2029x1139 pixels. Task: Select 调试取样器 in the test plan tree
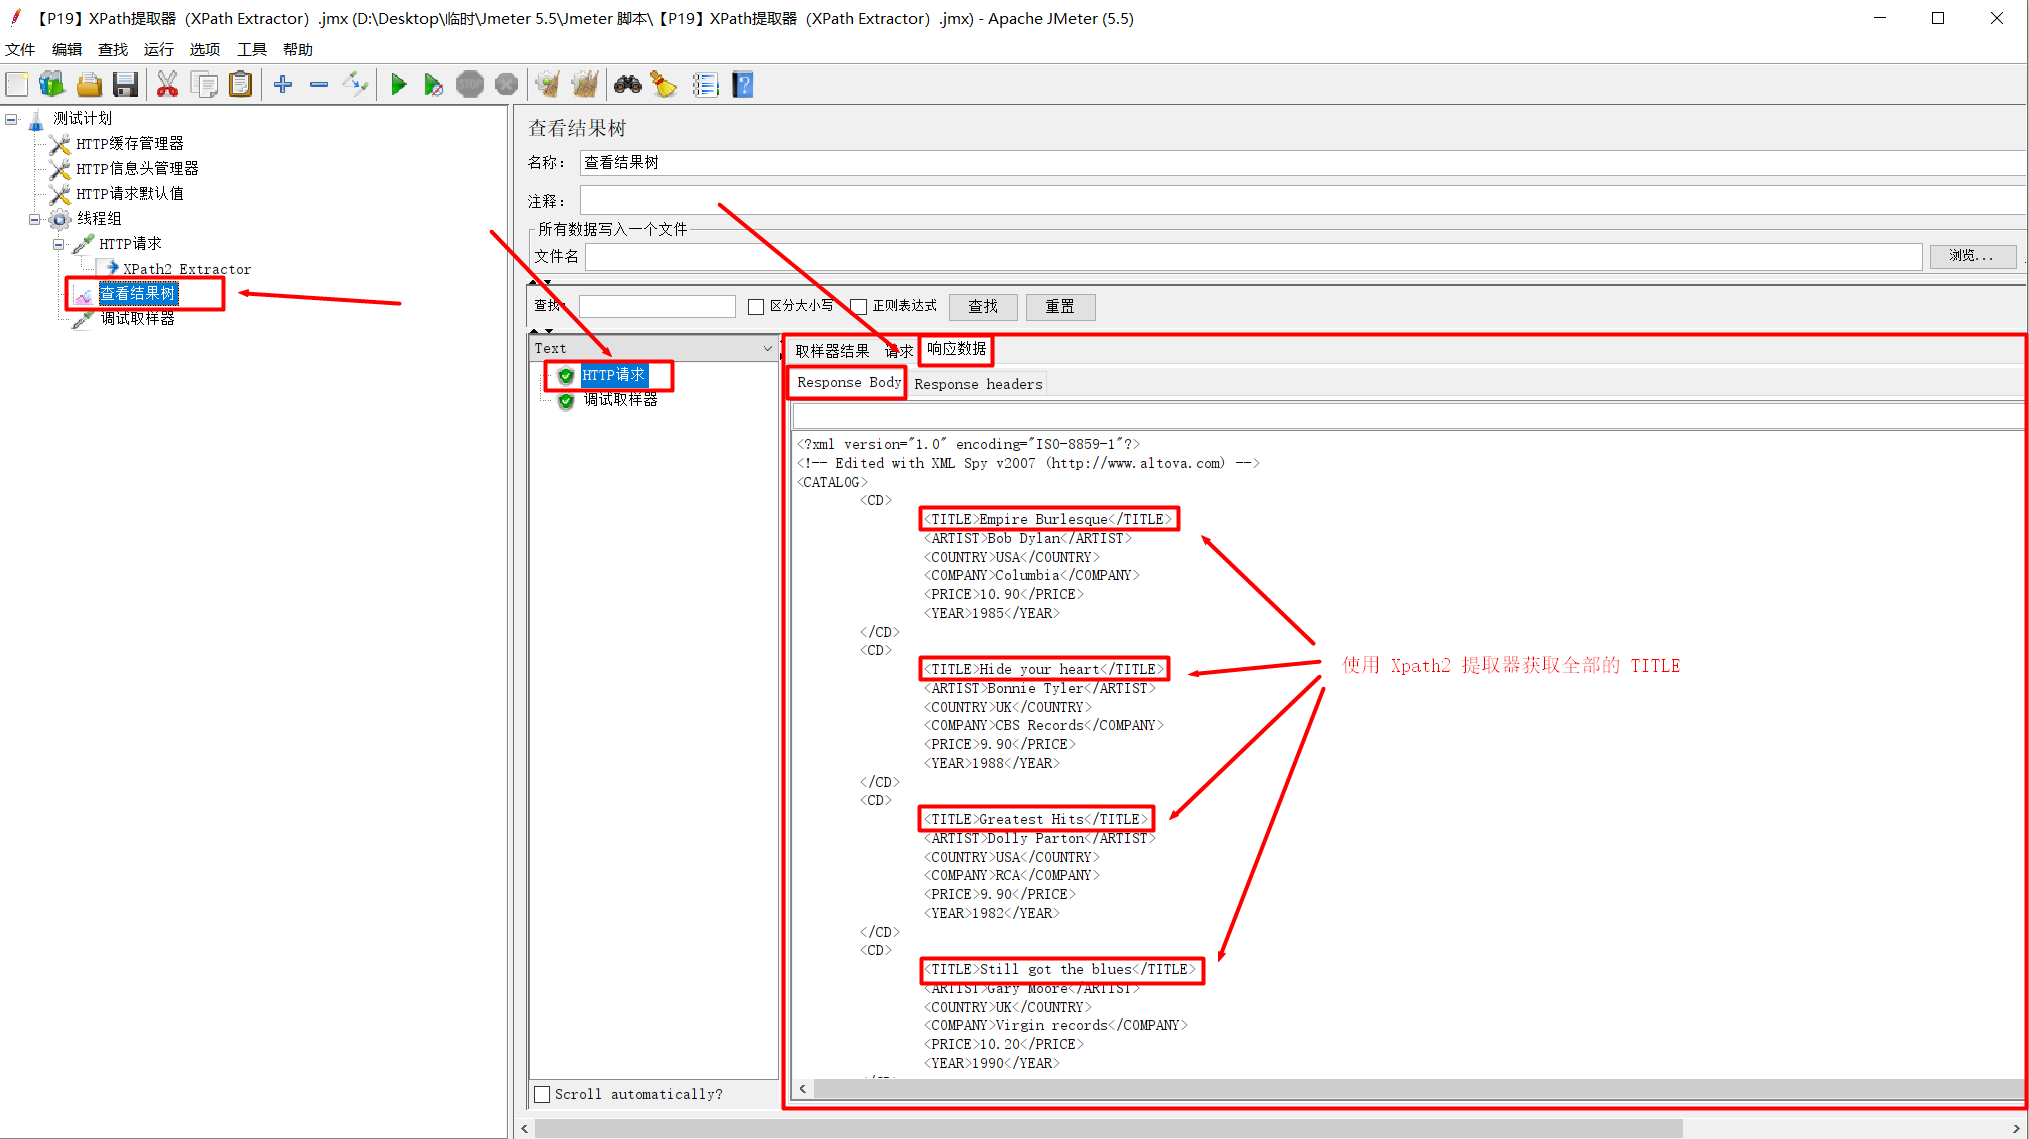tap(138, 319)
